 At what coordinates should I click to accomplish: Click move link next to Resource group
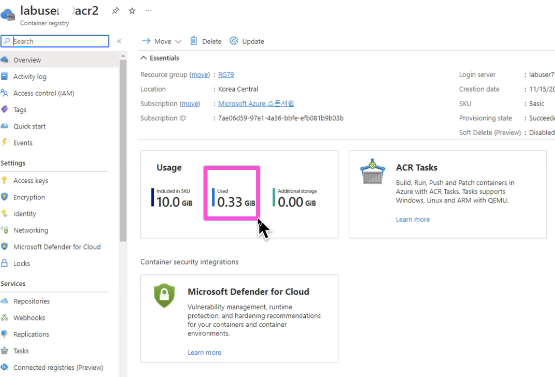200,75
